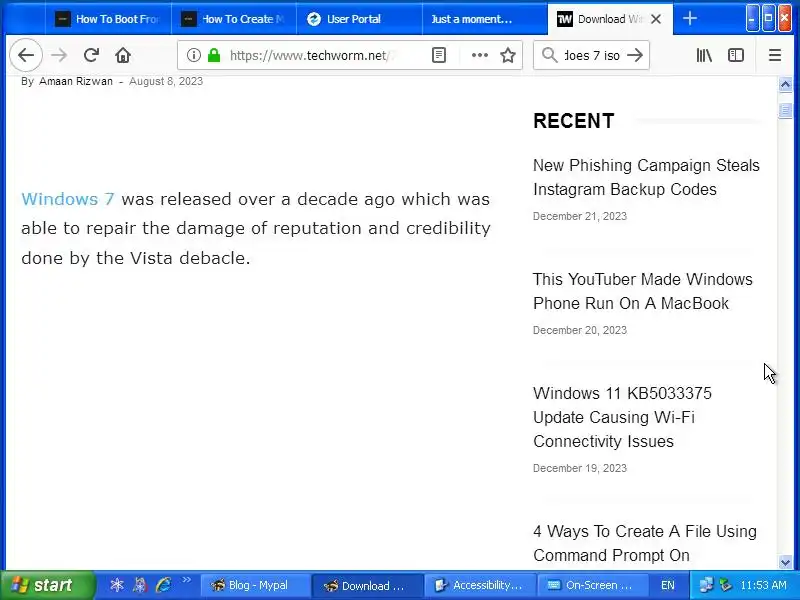Switch to How To Create tab
The width and height of the screenshot is (800, 600).
(x=234, y=19)
